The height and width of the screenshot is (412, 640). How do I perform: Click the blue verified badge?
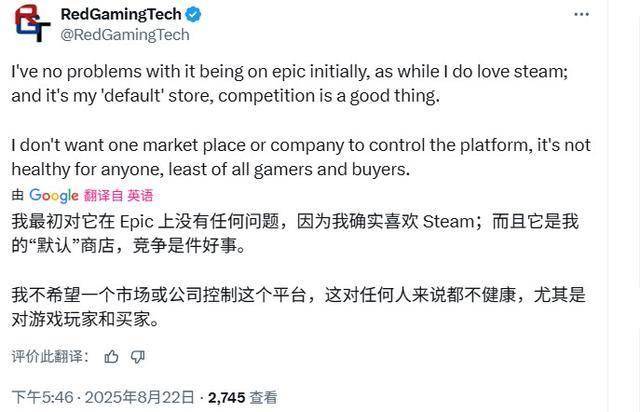[193, 15]
